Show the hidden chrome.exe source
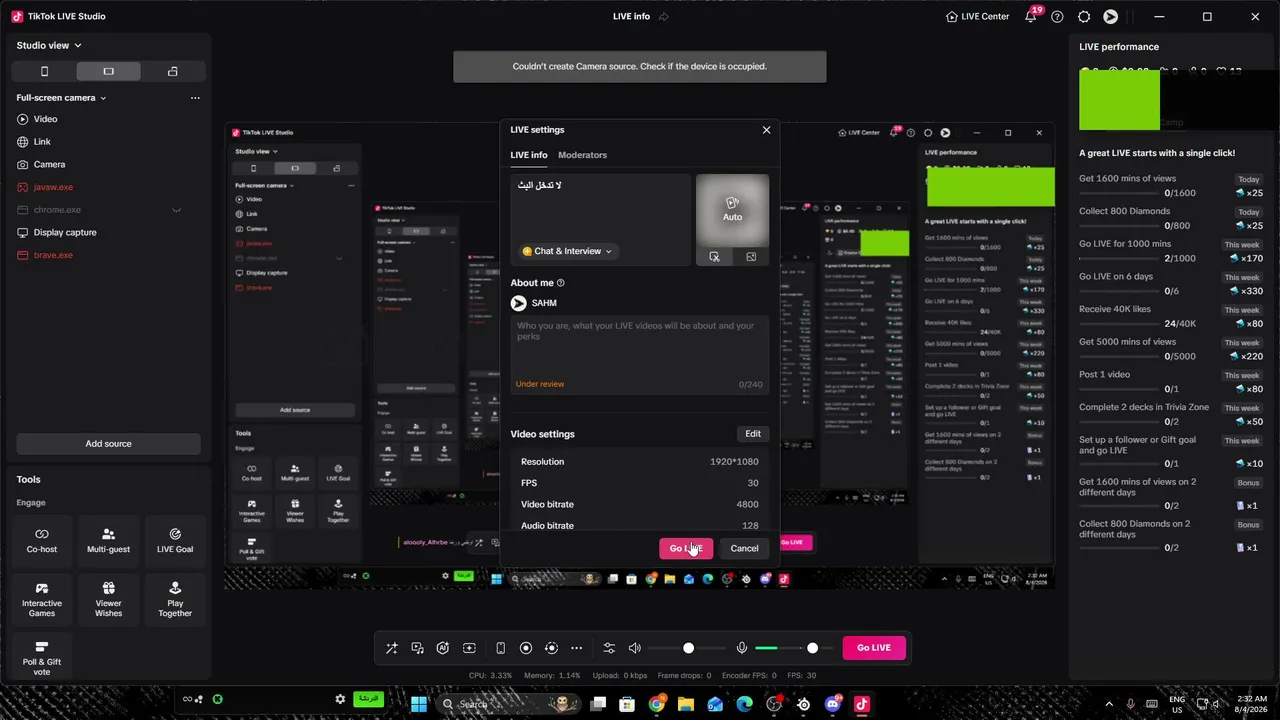This screenshot has width=1280, height=720. click(177, 210)
